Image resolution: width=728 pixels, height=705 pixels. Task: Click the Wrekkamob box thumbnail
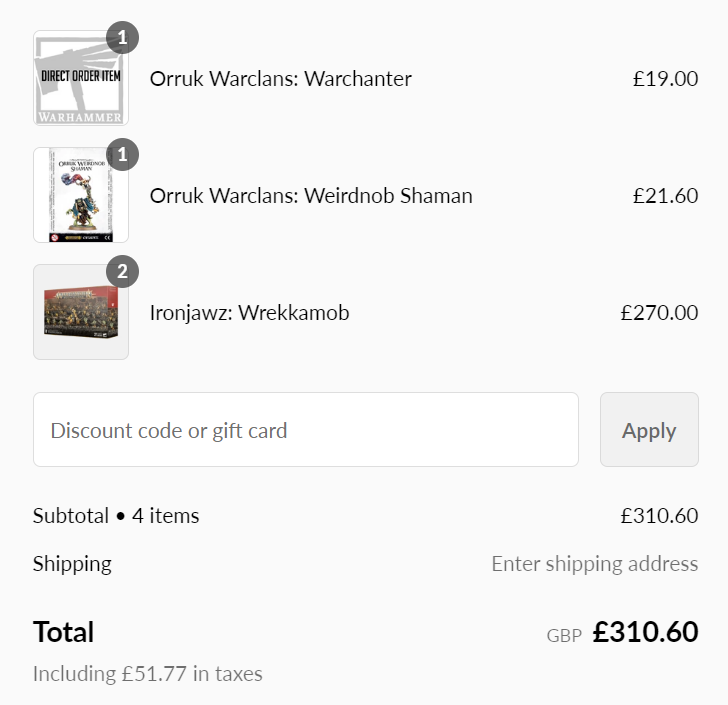80,312
